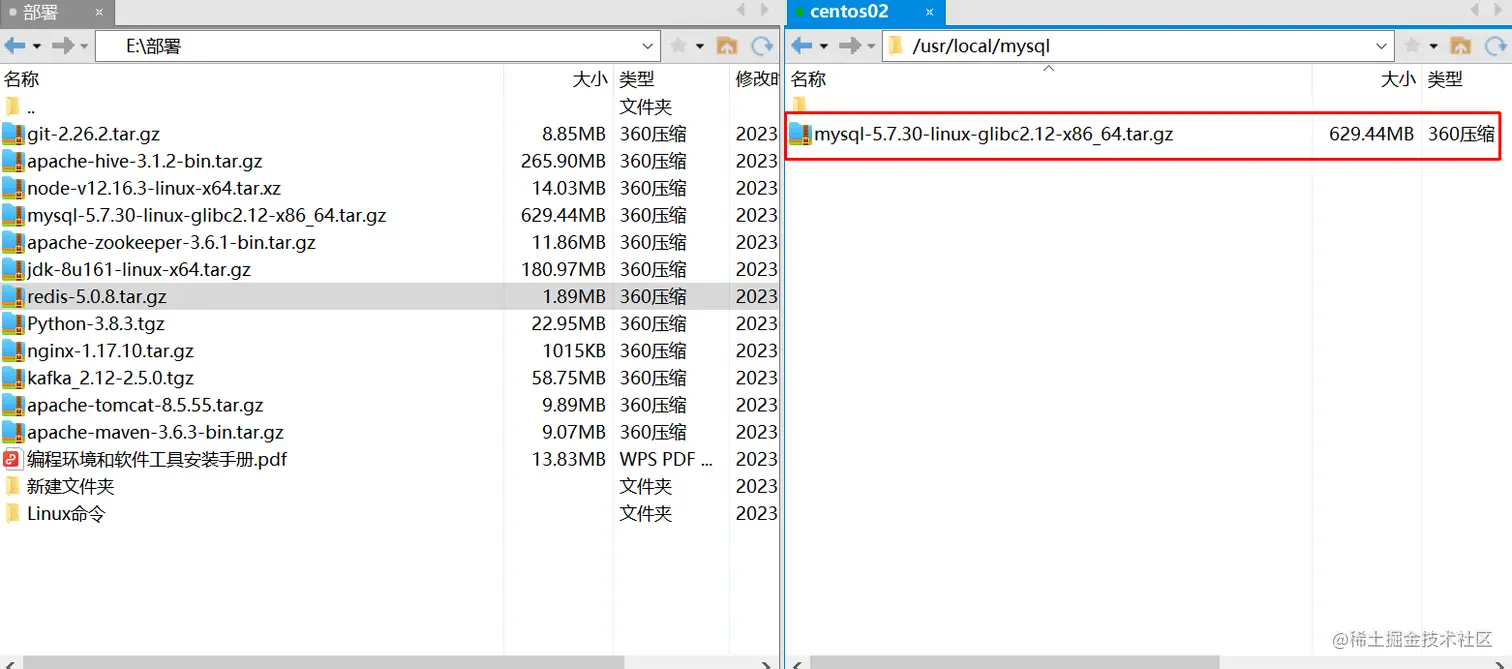Screen dimensions: 1512x669
Task: Sort left pane by 类型 column
Action: click(671, 79)
